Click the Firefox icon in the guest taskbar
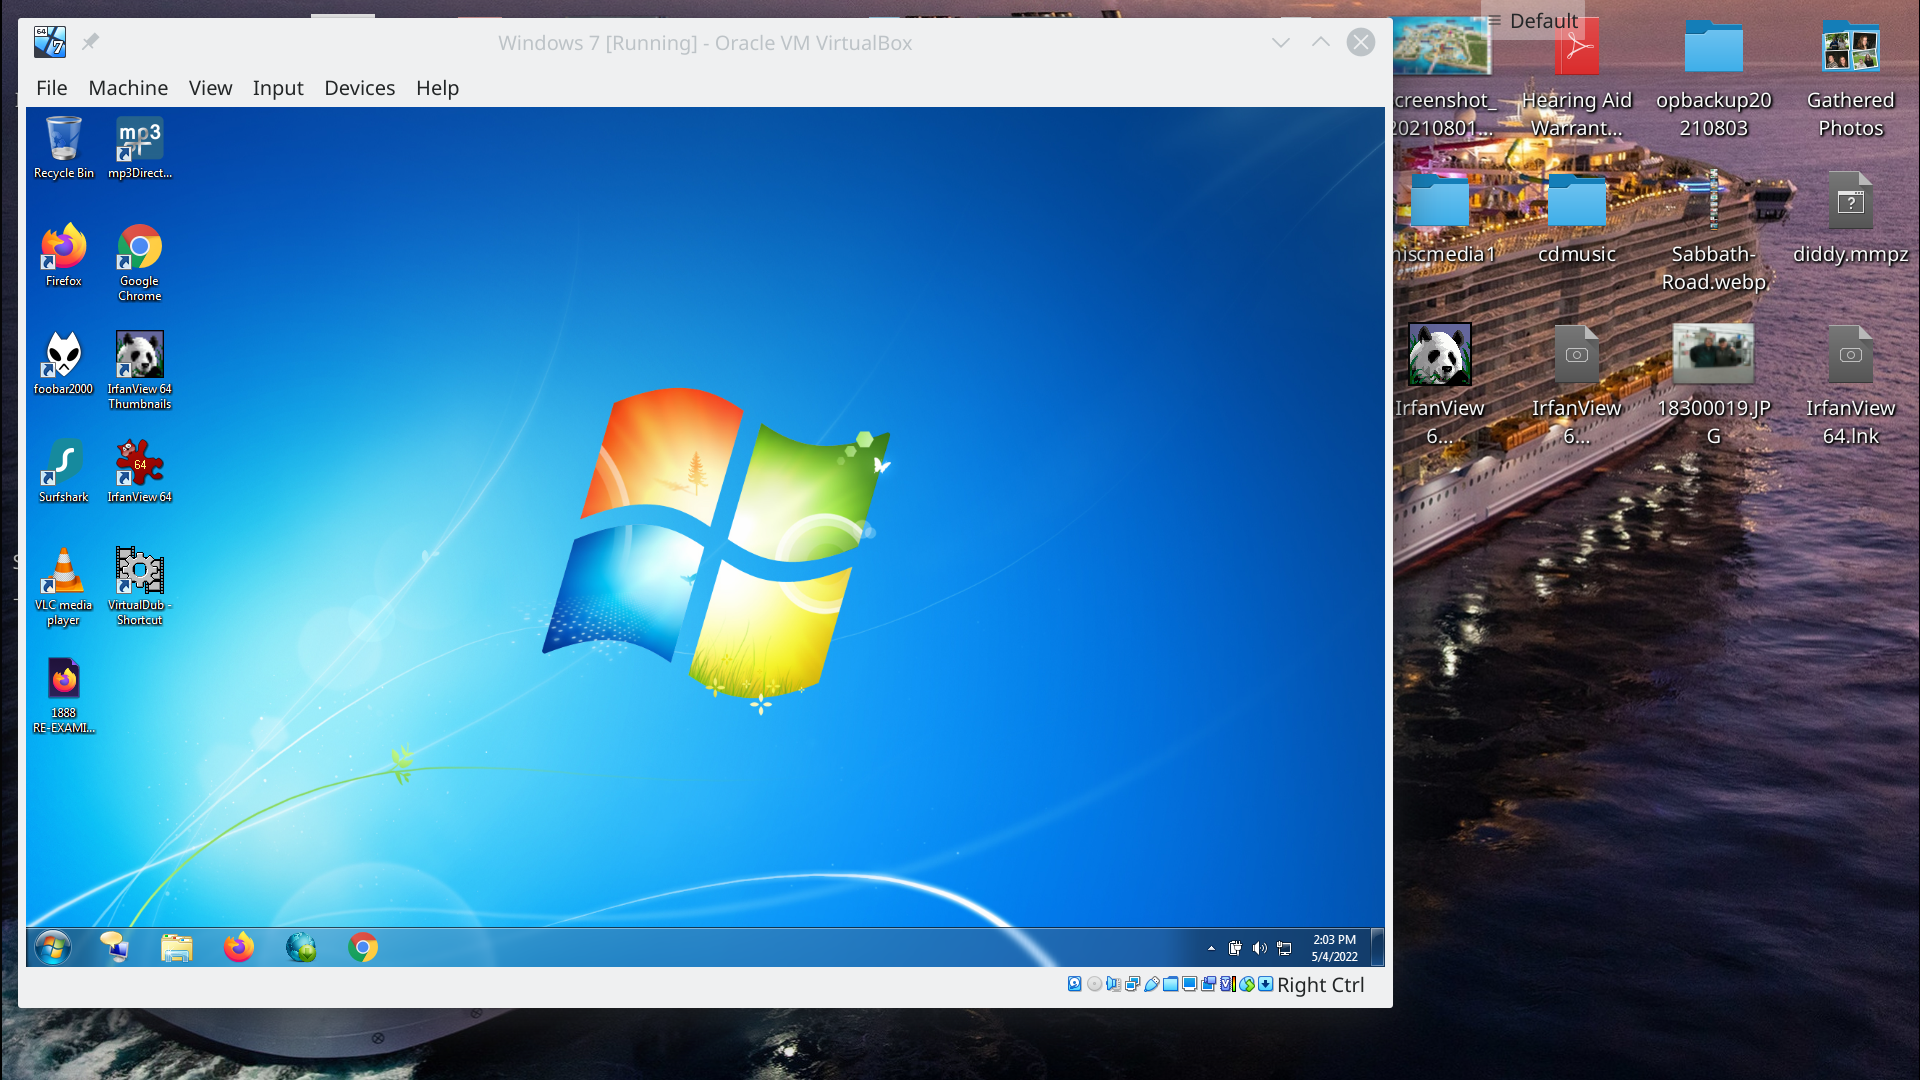Viewport: 1920px width, 1080px height. tap(239, 947)
